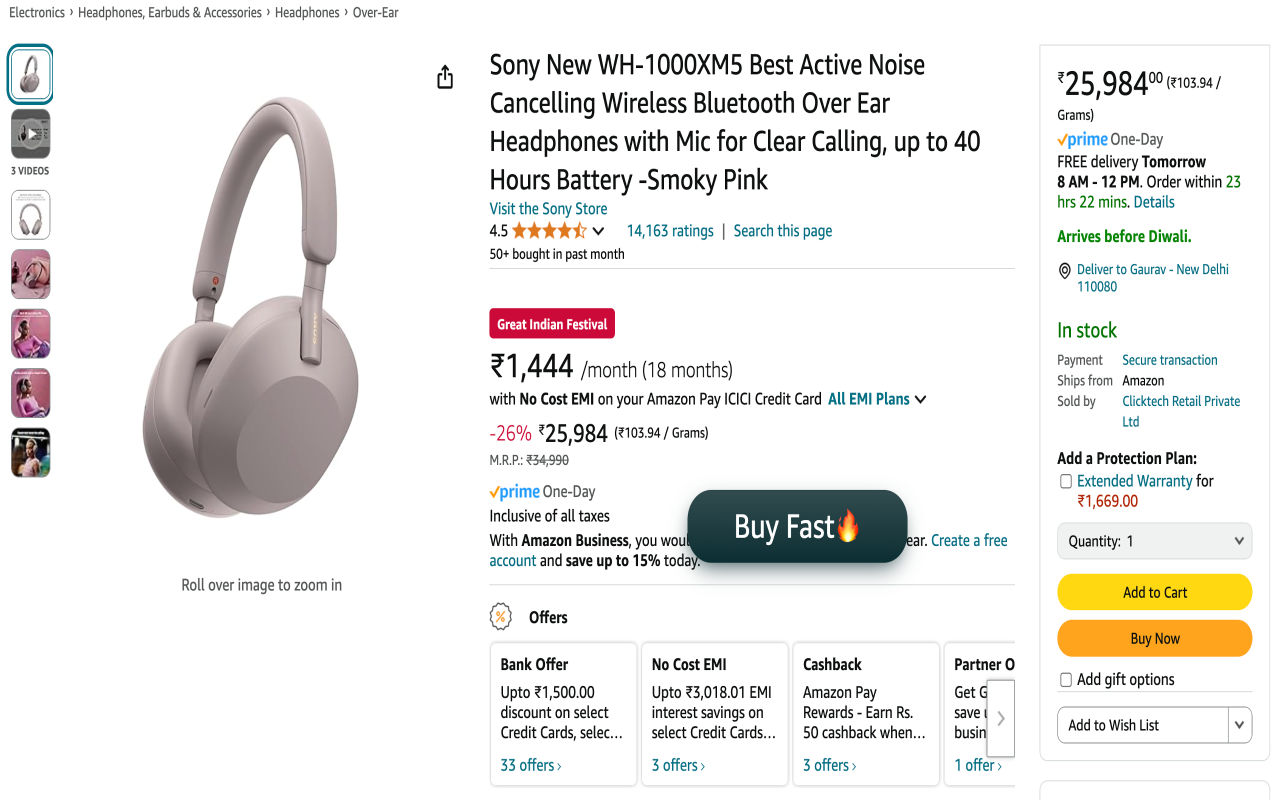The width and height of the screenshot is (1280, 800).
Task: Select the pink headphones thumbnail in the sidebar
Action: 30,273
